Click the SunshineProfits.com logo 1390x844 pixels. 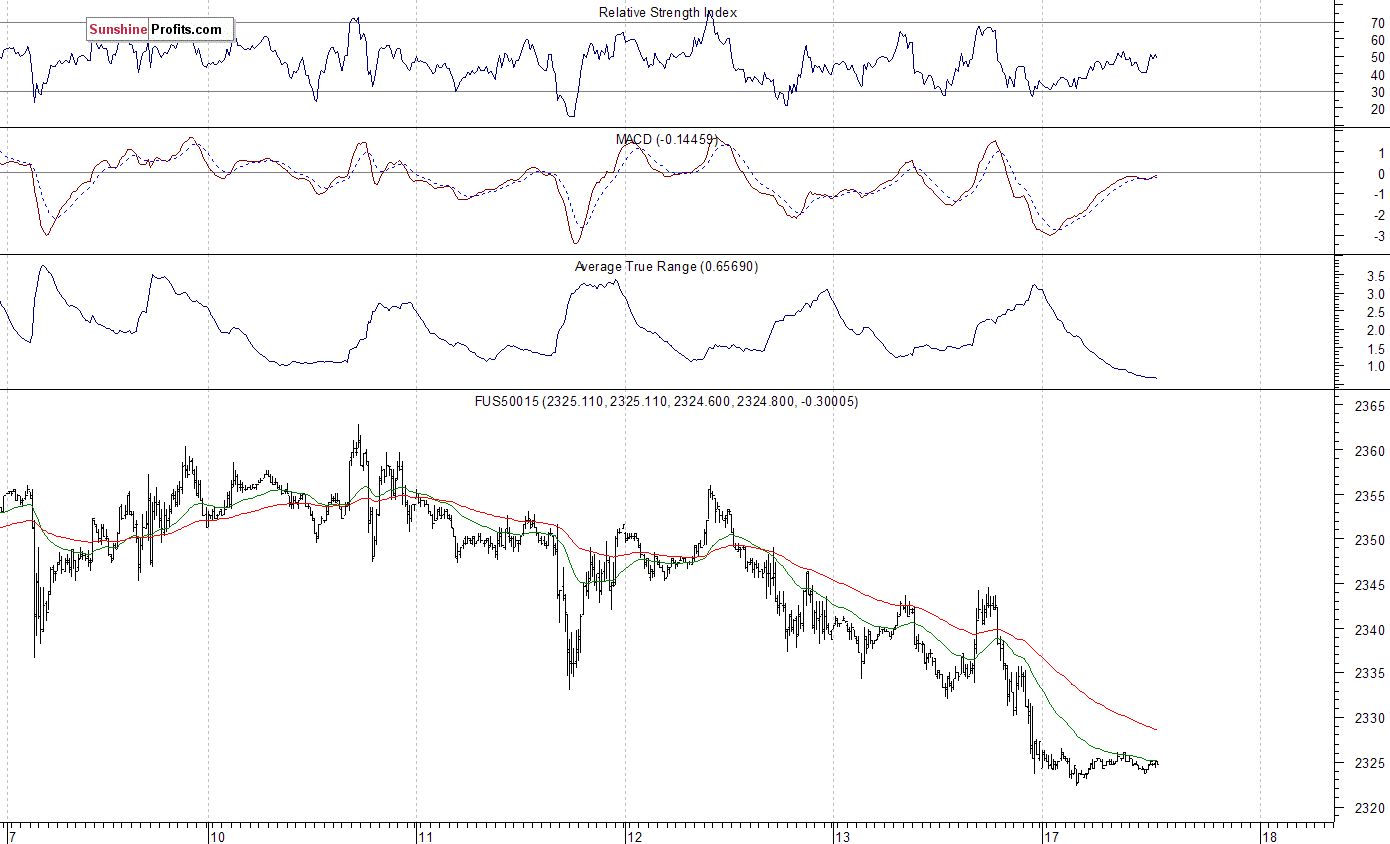coord(159,29)
